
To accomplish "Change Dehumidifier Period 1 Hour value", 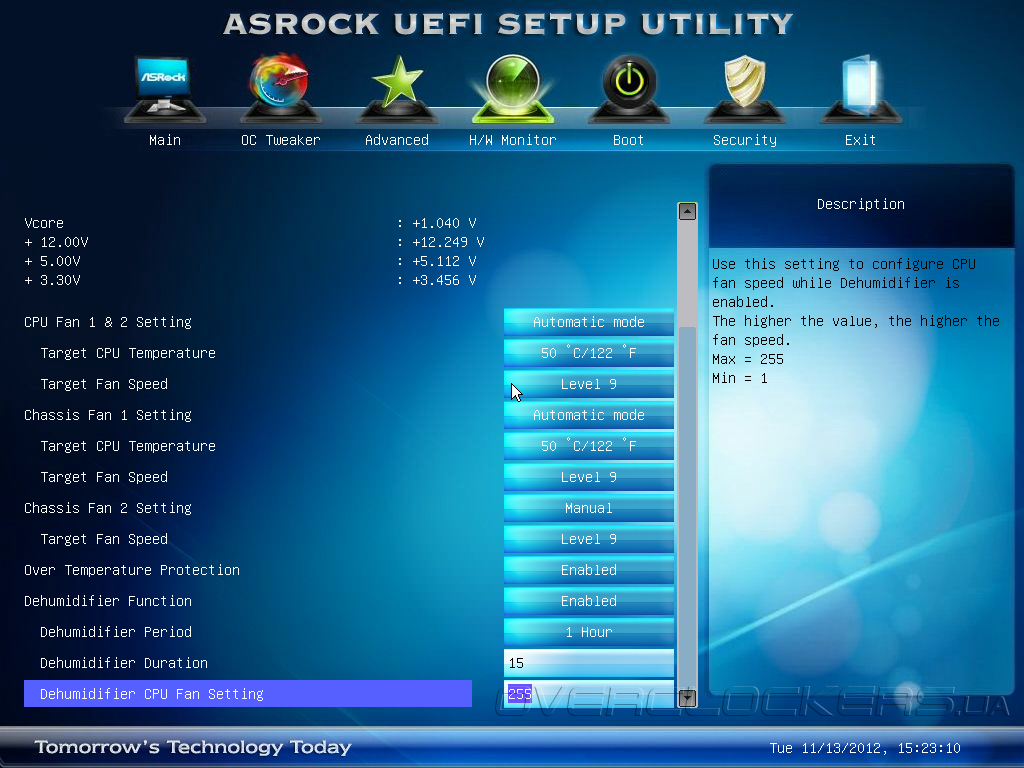I will [588, 632].
